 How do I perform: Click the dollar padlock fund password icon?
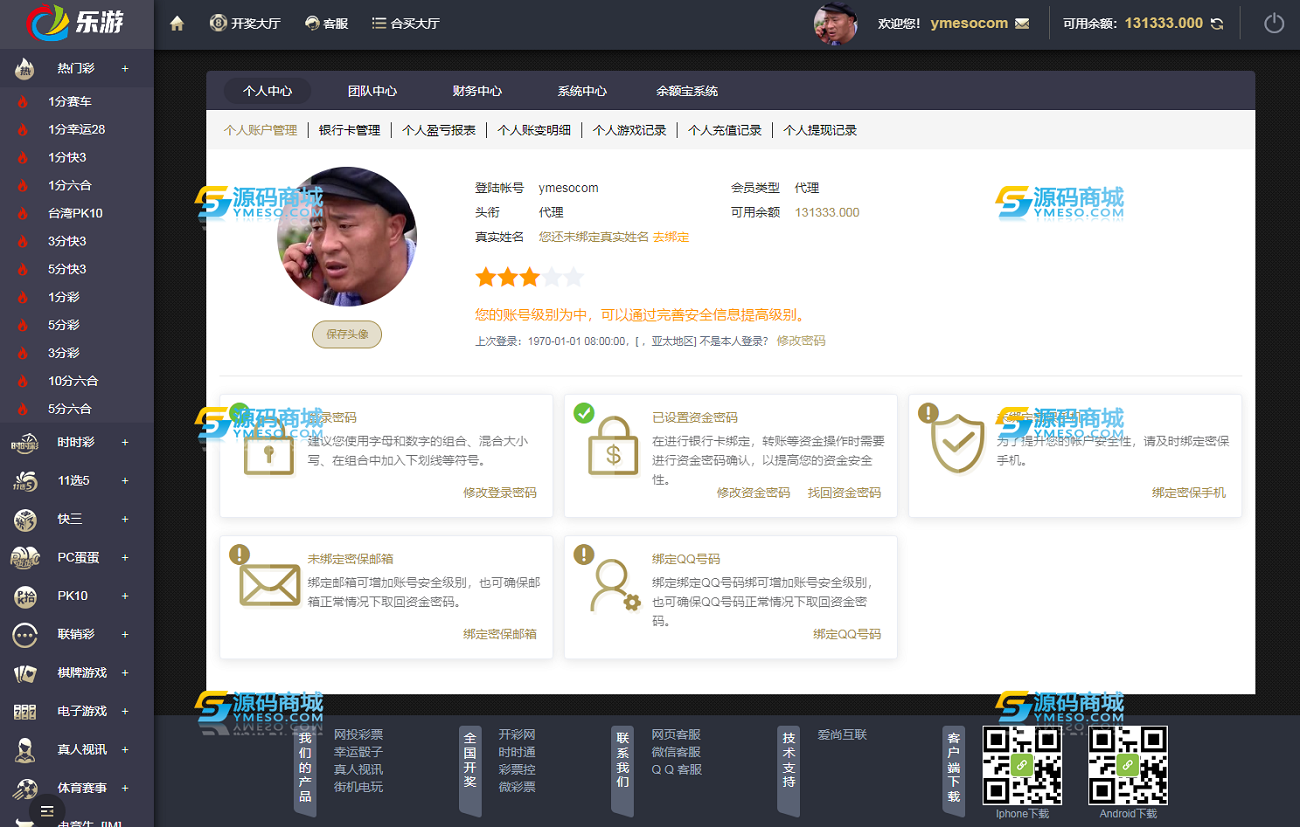(613, 445)
